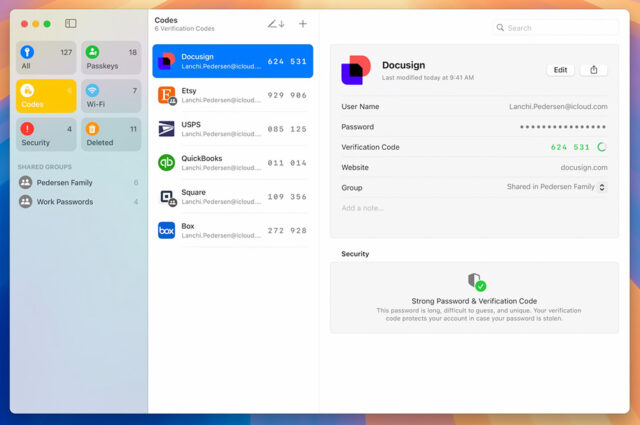Click the Work Passwords group icon
The width and height of the screenshot is (640, 425).
(26, 202)
